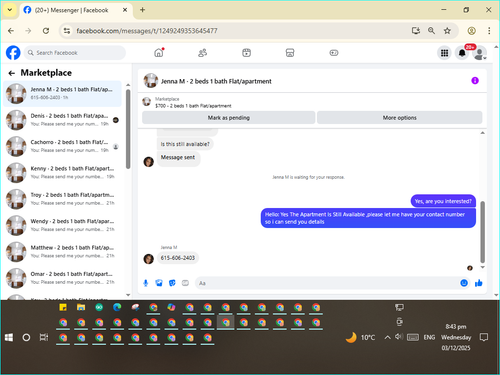This screenshot has height=375, width=500.
Task: Open Matthew conversation
Action: point(62,251)
